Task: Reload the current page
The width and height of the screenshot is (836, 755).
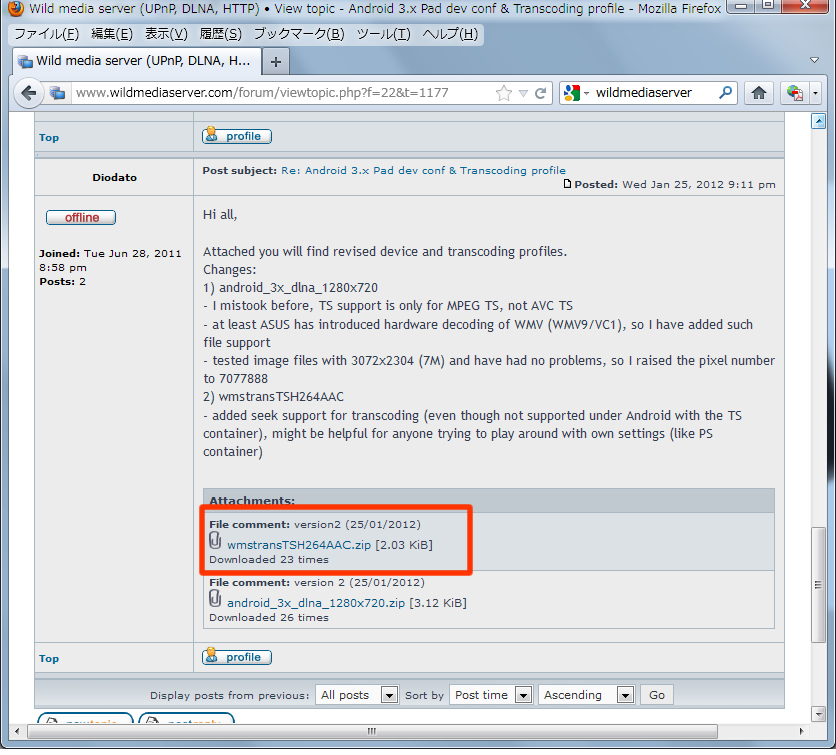Action: [x=541, y=93]
